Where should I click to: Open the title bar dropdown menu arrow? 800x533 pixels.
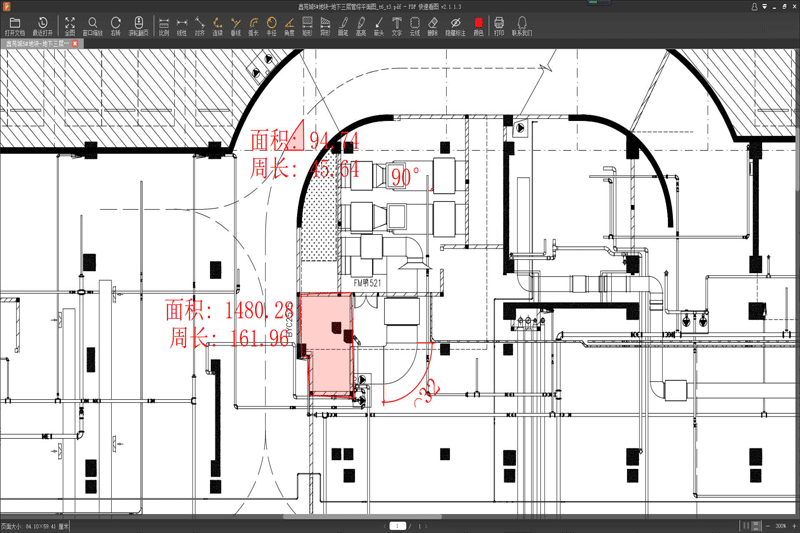coord(764,7)
